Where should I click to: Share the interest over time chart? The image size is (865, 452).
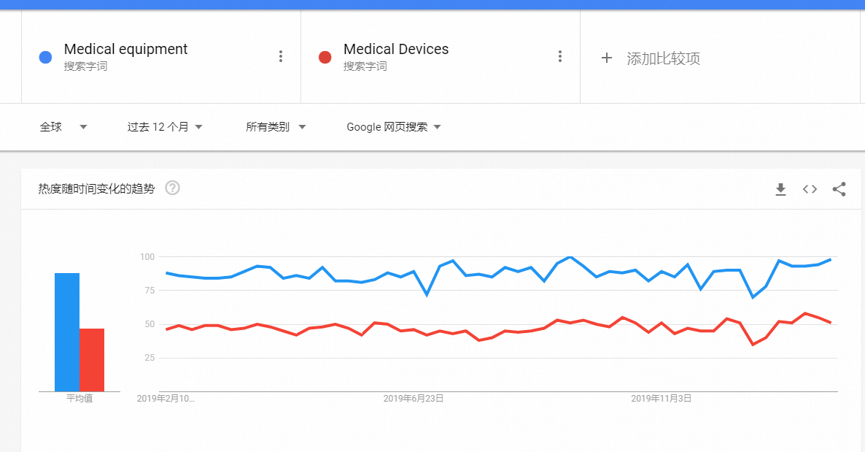pos(839,189)
